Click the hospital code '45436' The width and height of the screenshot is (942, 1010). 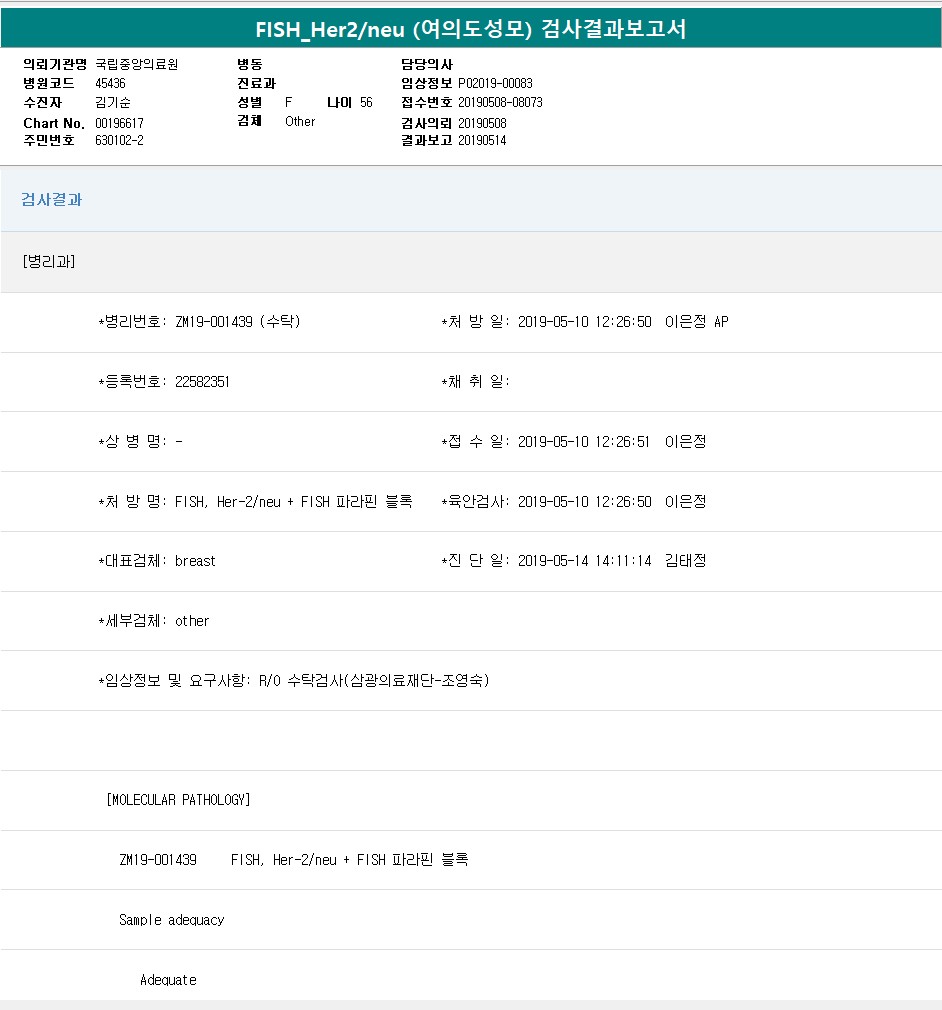tap(110, 84)
